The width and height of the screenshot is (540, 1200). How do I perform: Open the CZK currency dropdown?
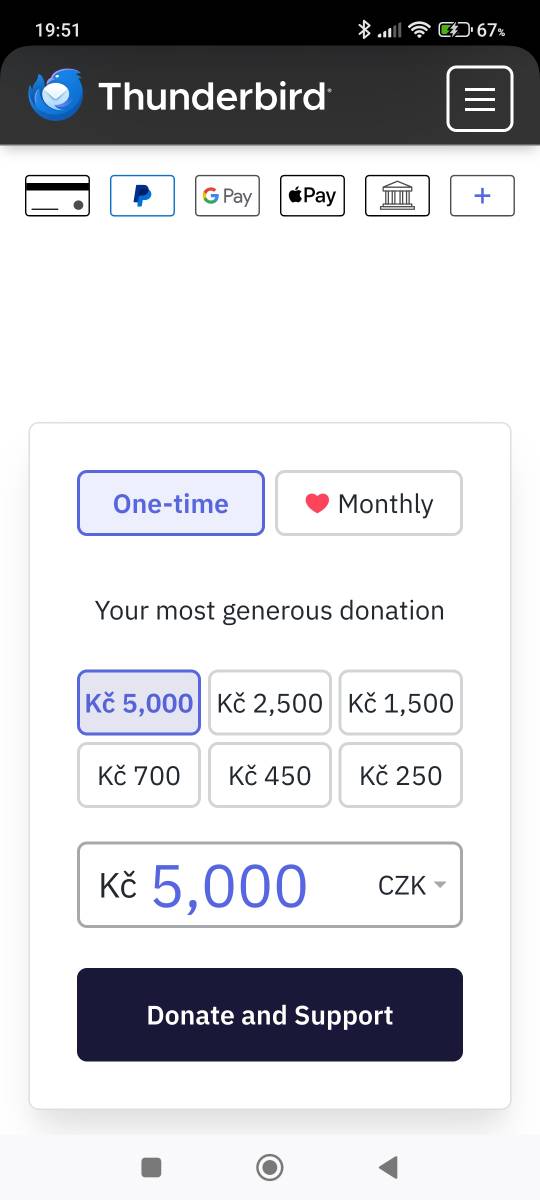point(412,885)
